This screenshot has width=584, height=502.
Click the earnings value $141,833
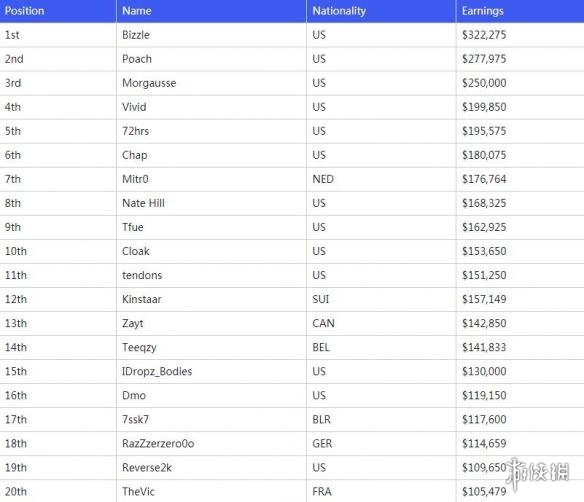(484, 347)
